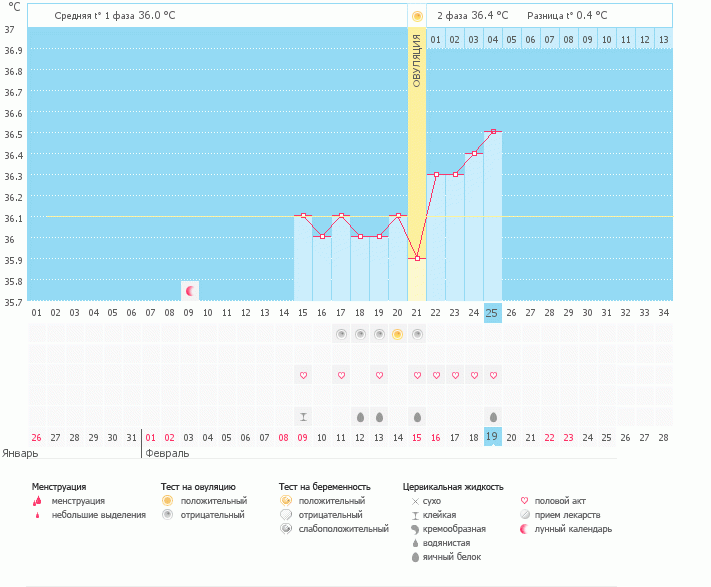Click 'яичный белок' legend label
The width and height of the screenshot is (711, 587).
tap(452, 557)
